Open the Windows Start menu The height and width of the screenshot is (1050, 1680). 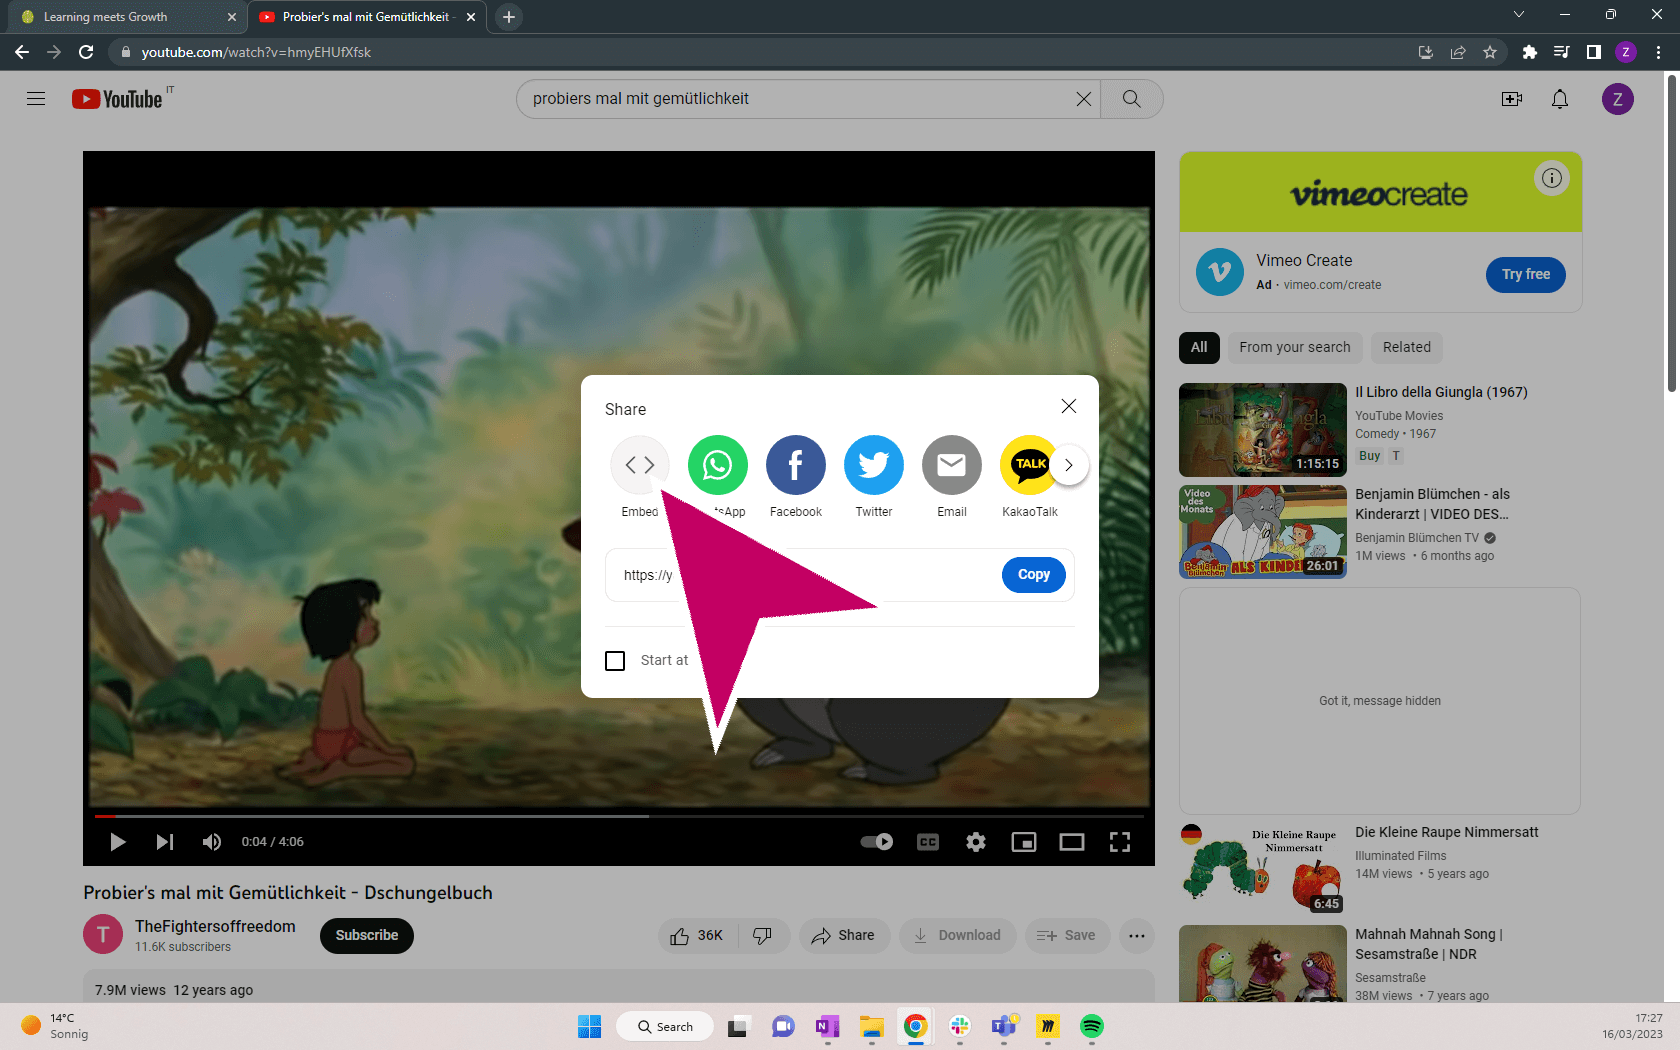(x=590, y=1026)
